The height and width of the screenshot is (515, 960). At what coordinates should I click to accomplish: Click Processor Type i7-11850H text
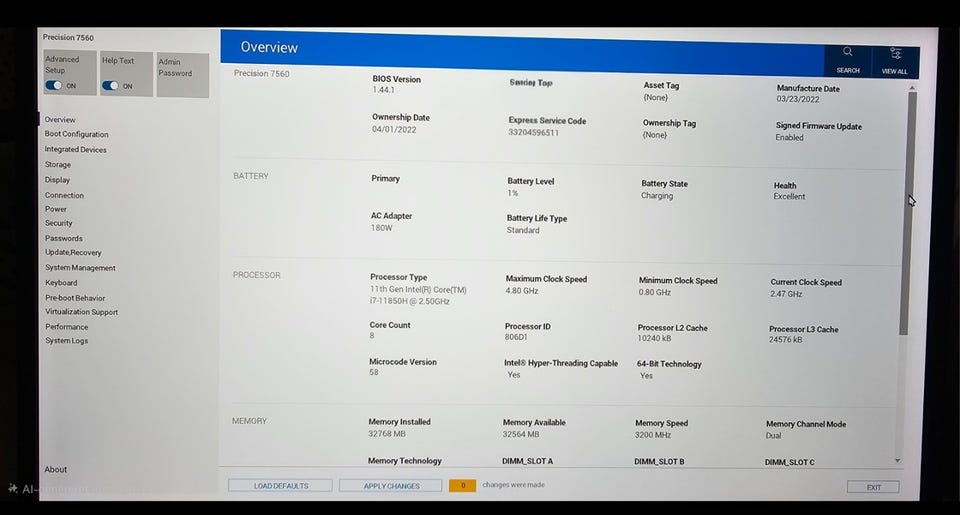[409, 301]
